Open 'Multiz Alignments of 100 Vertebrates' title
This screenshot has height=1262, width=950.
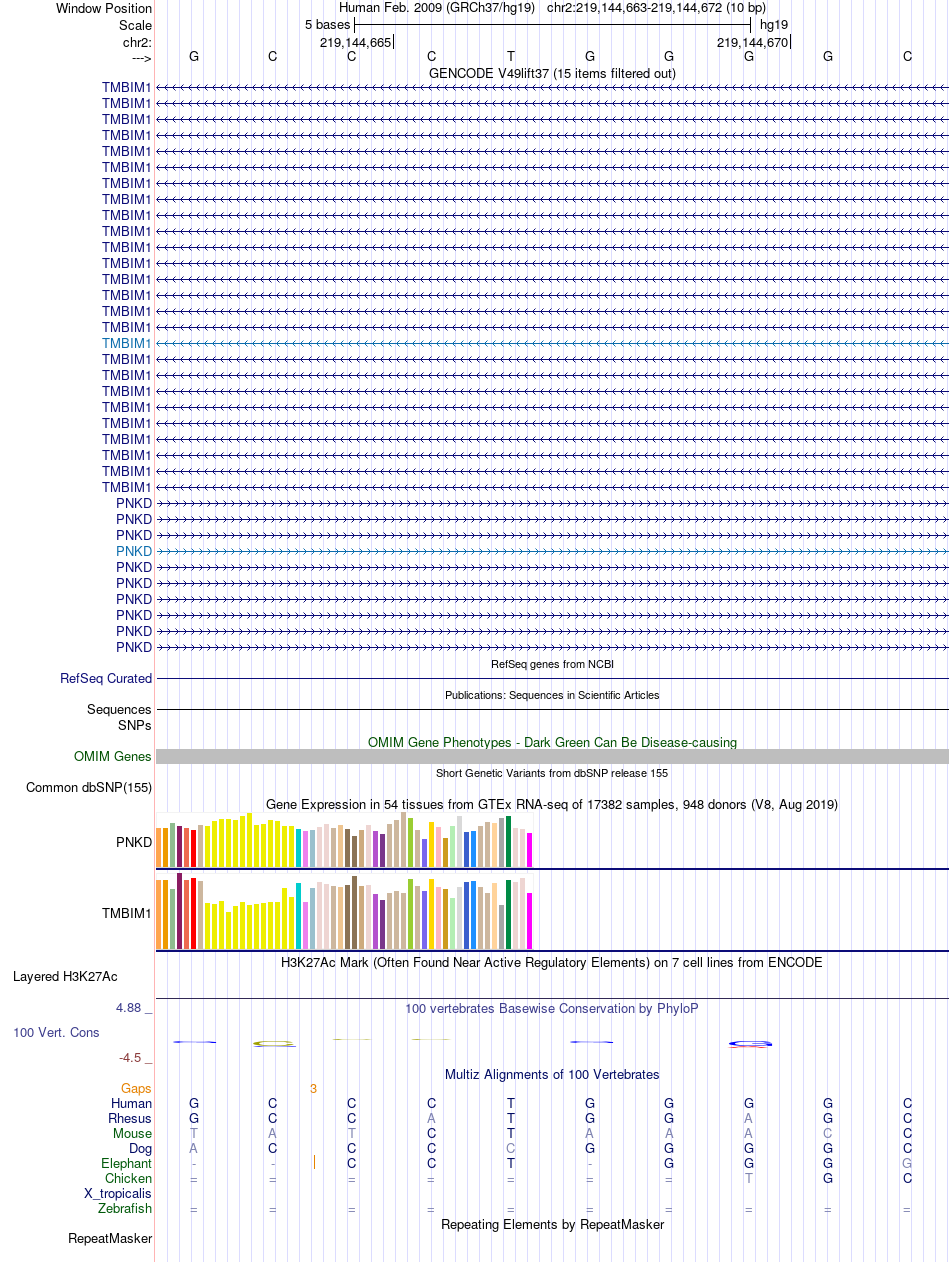[x=552, y=1074]
